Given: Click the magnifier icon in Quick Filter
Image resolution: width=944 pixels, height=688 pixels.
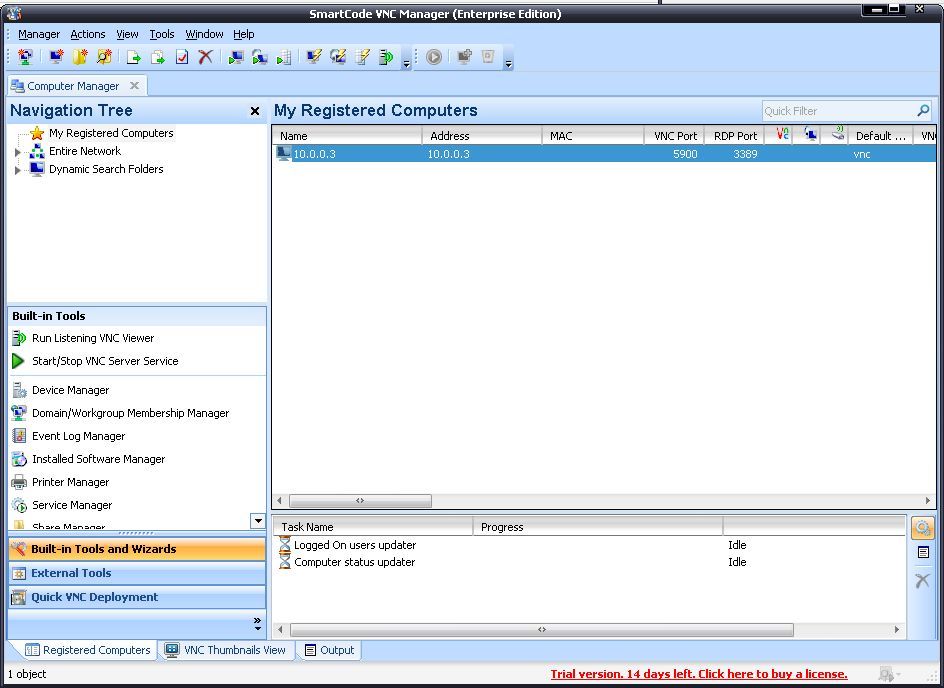Looking at the screenshot, I should pyautogui.click(x=923, y=111).
